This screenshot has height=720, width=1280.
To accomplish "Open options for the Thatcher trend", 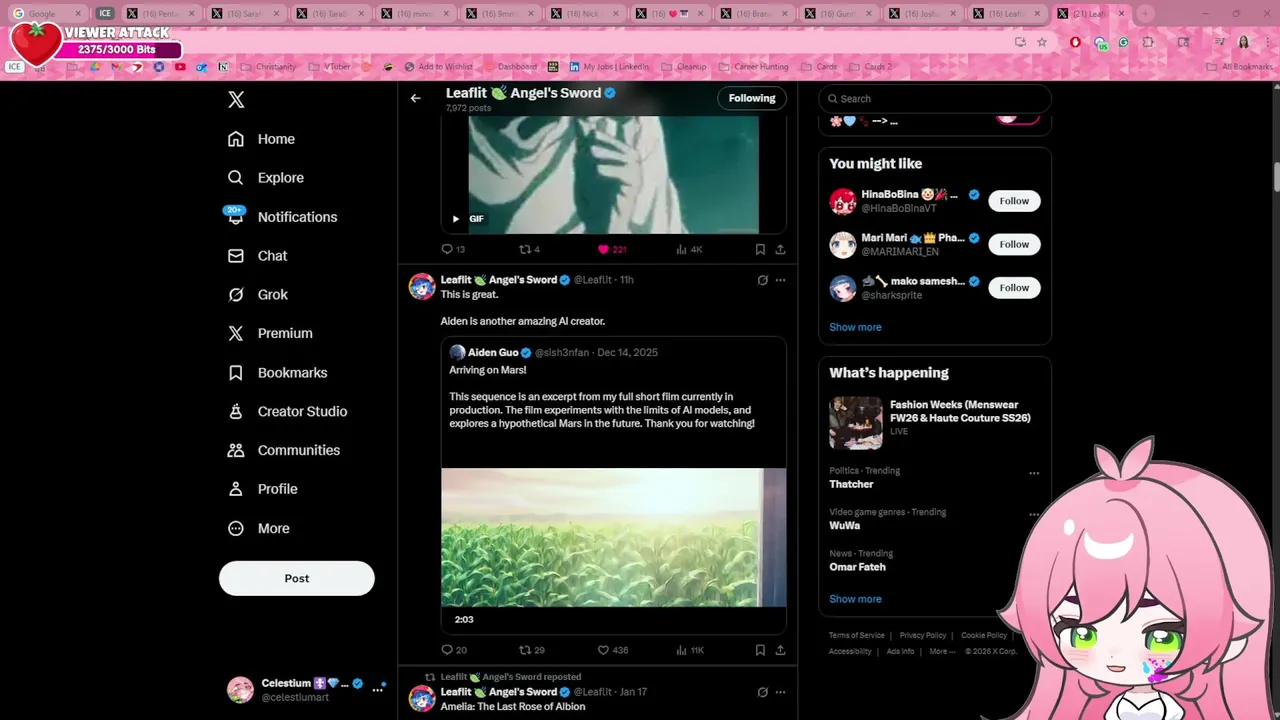I will click(x=1034, y=473).
